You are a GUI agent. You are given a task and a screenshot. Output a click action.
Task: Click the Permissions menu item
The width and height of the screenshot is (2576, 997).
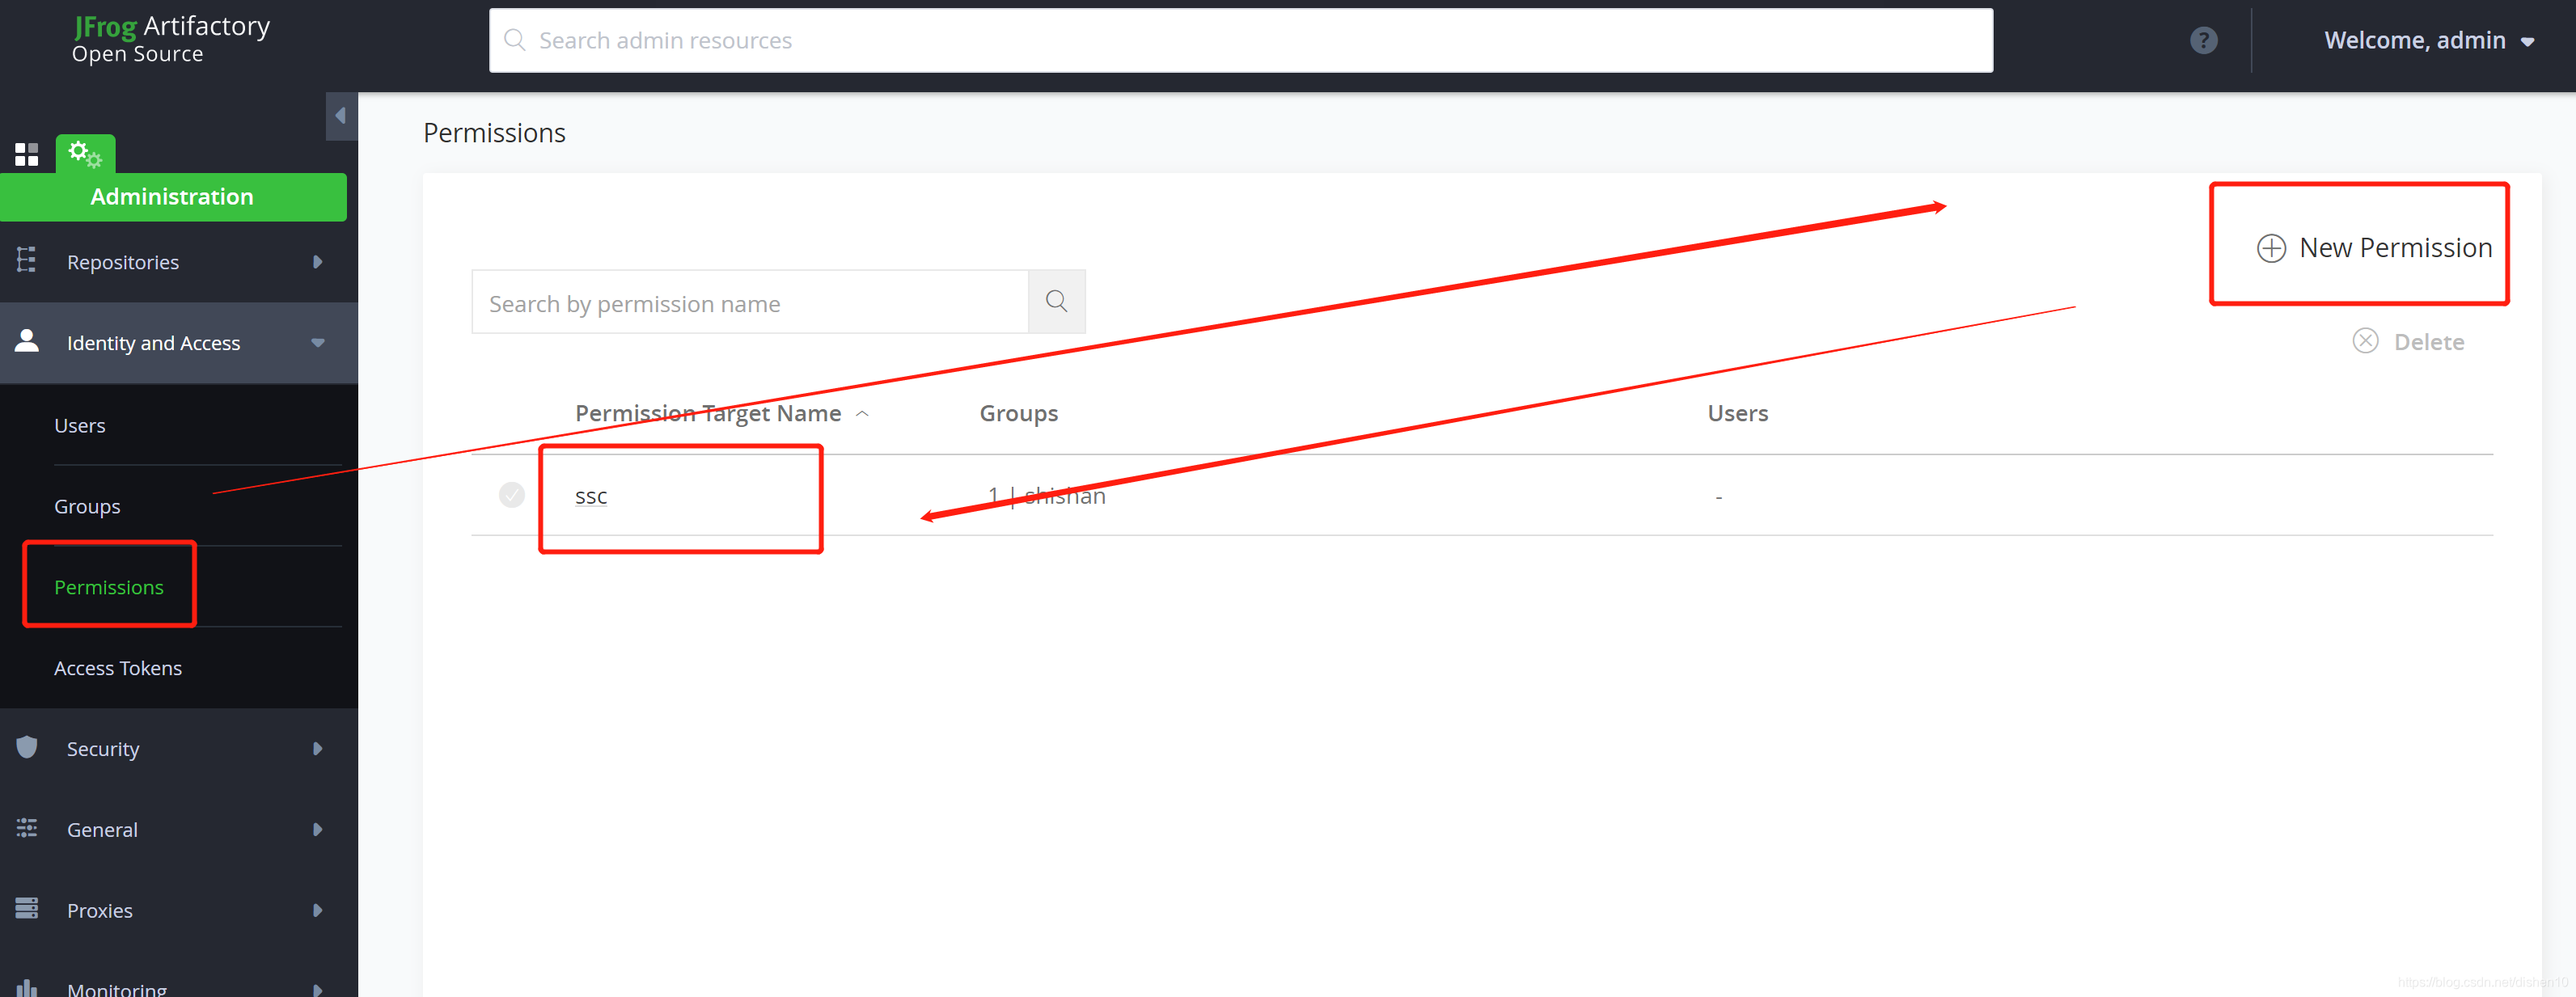pyautogui.click(x=110, y=586)
